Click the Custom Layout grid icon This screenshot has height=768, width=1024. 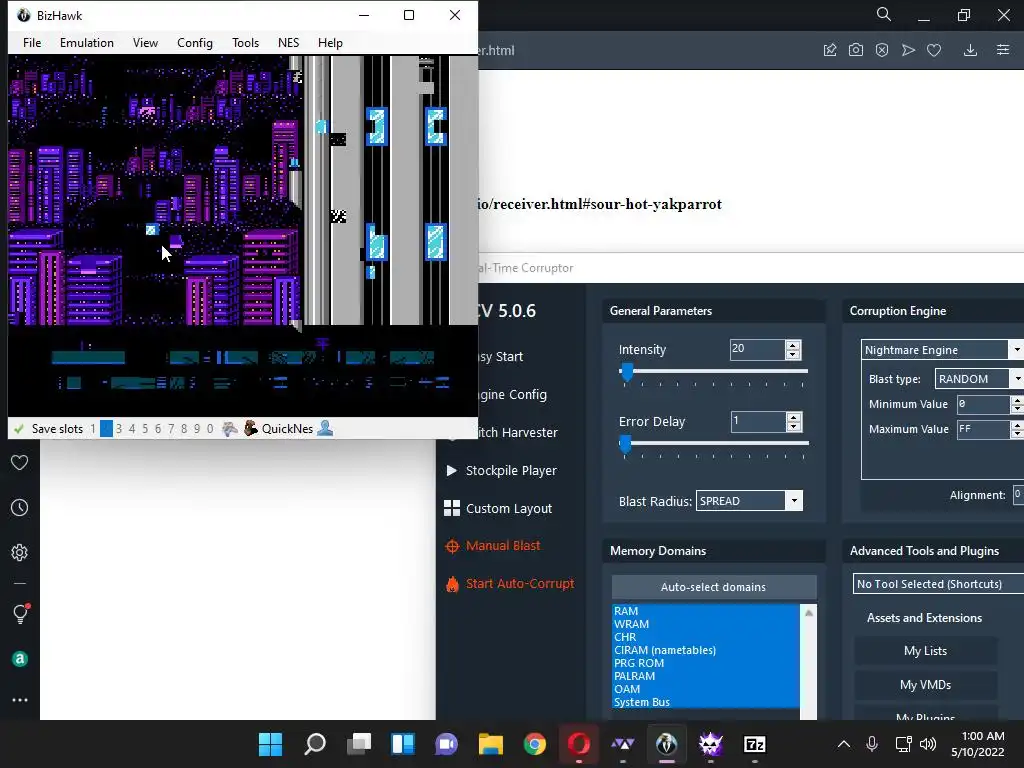451,508
